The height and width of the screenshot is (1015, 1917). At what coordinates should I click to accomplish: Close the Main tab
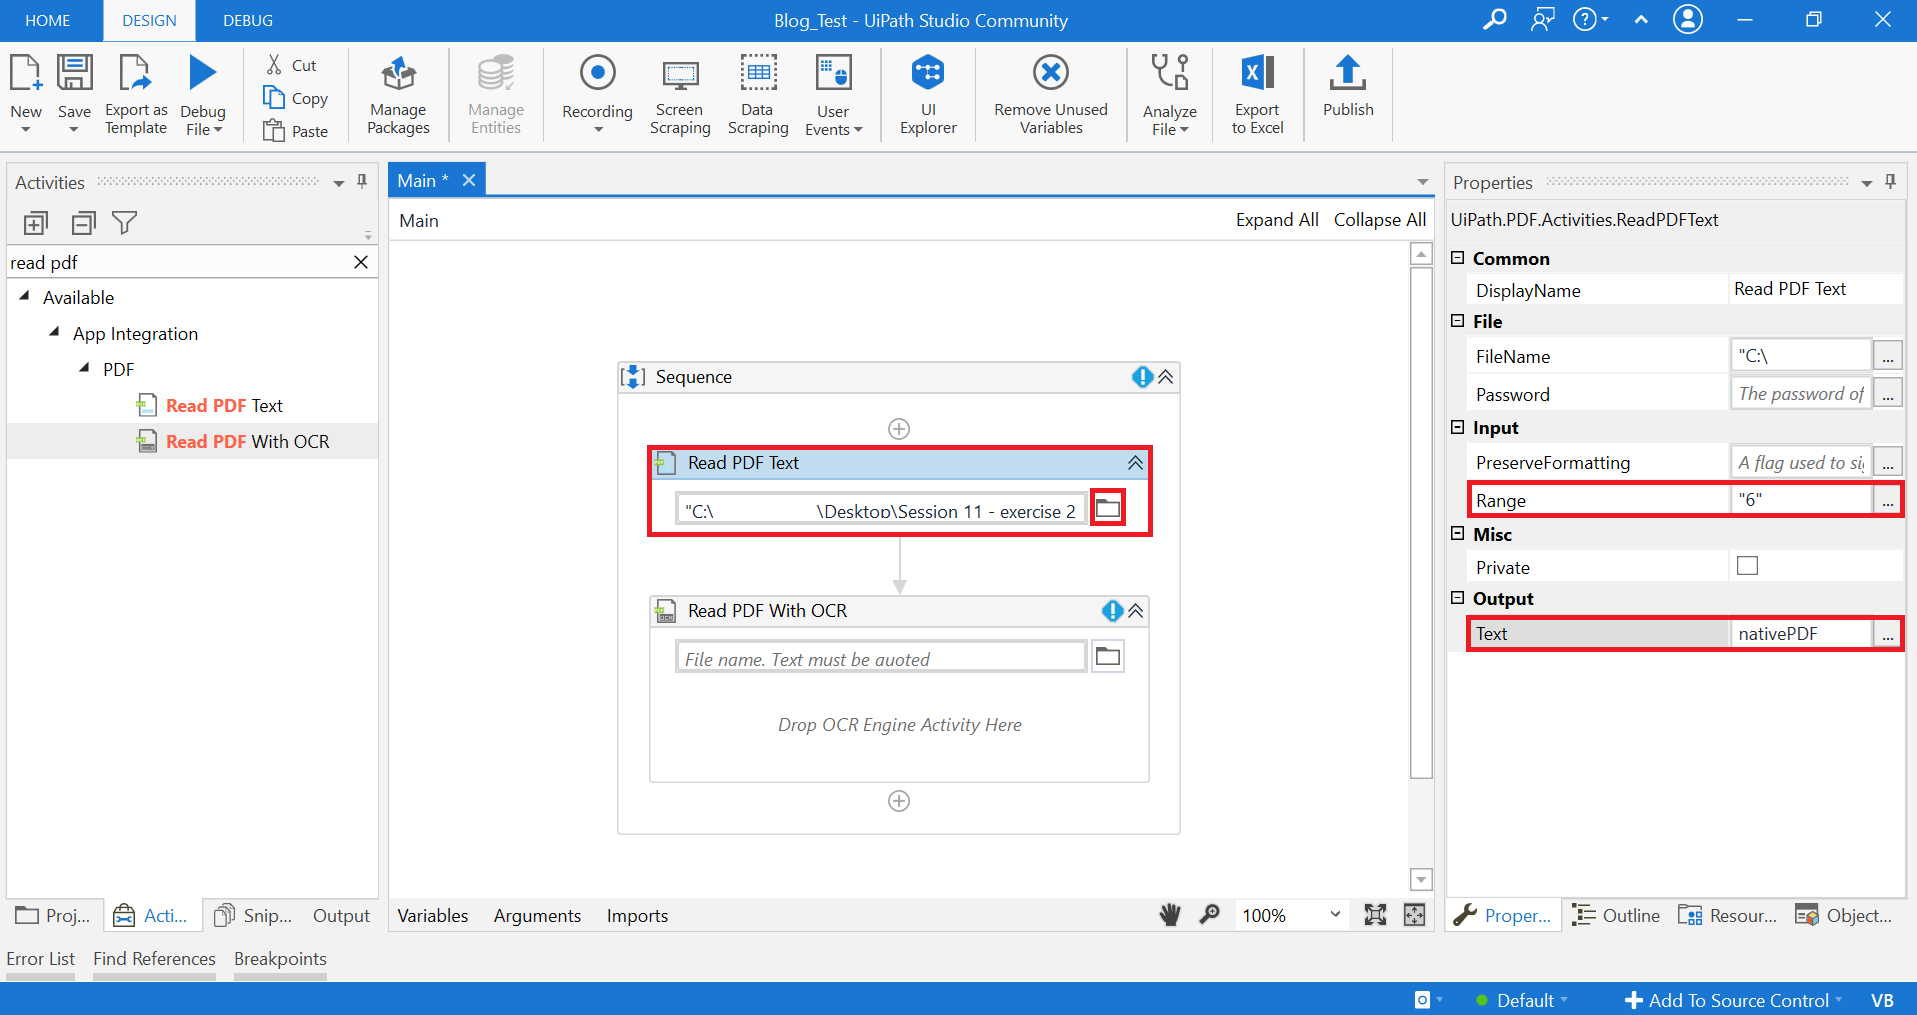tap(468, 180)
